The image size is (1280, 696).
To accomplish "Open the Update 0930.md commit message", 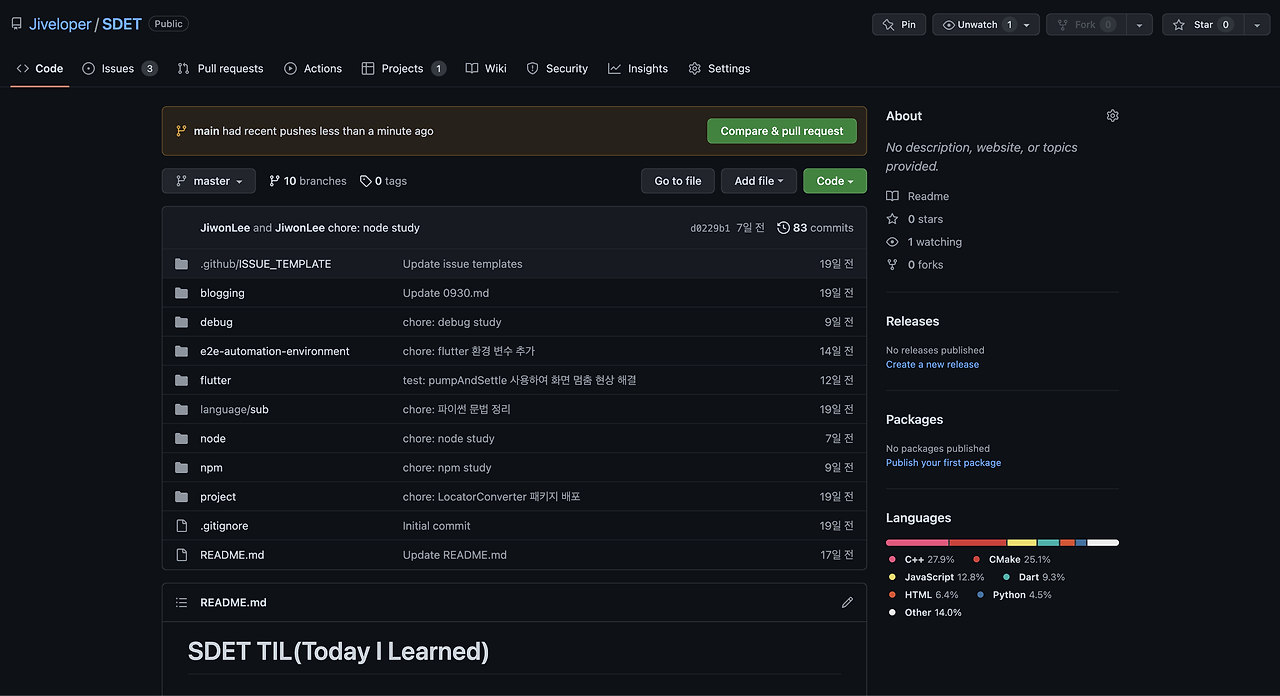I will tap(446, 293).
